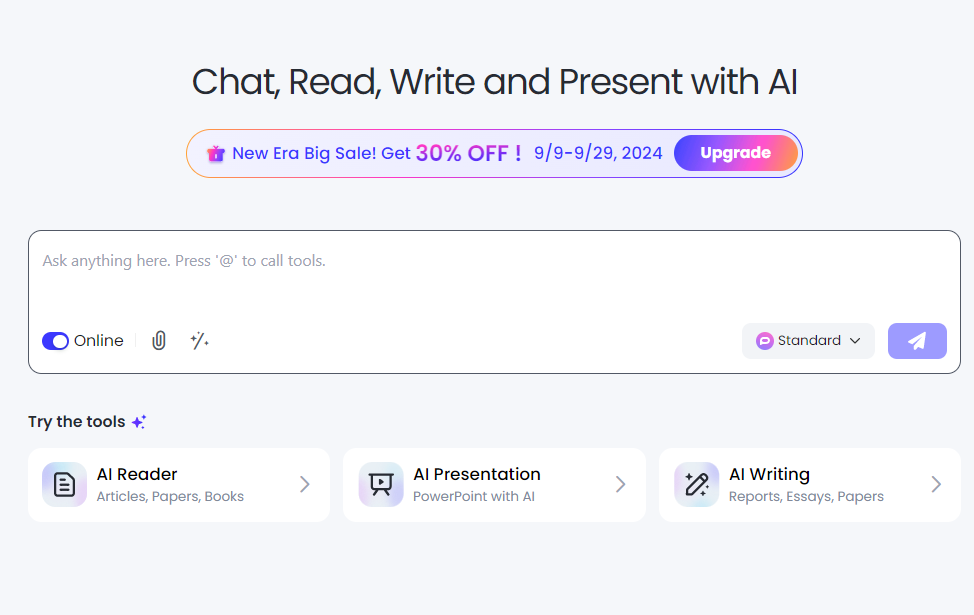Open the AI Reader tool card title
The image size is (974, 615).
pos(137,474)
